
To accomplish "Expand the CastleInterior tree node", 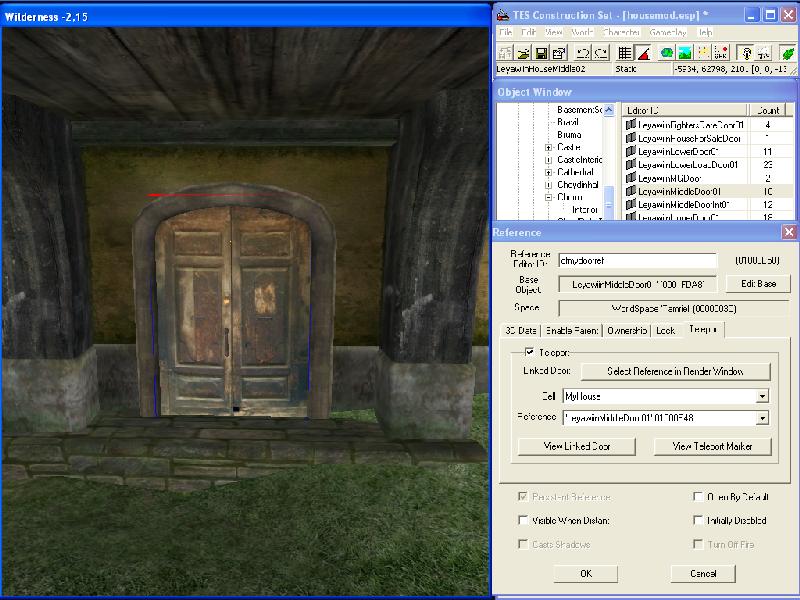I will pyautogui.click(x=548, y=160).
